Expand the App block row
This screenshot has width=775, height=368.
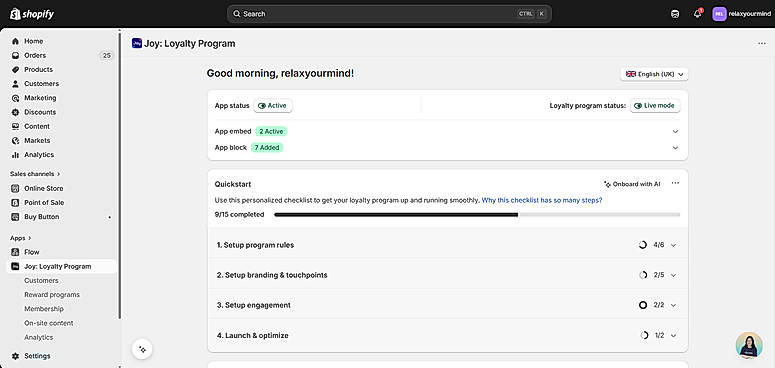[675, 148]
